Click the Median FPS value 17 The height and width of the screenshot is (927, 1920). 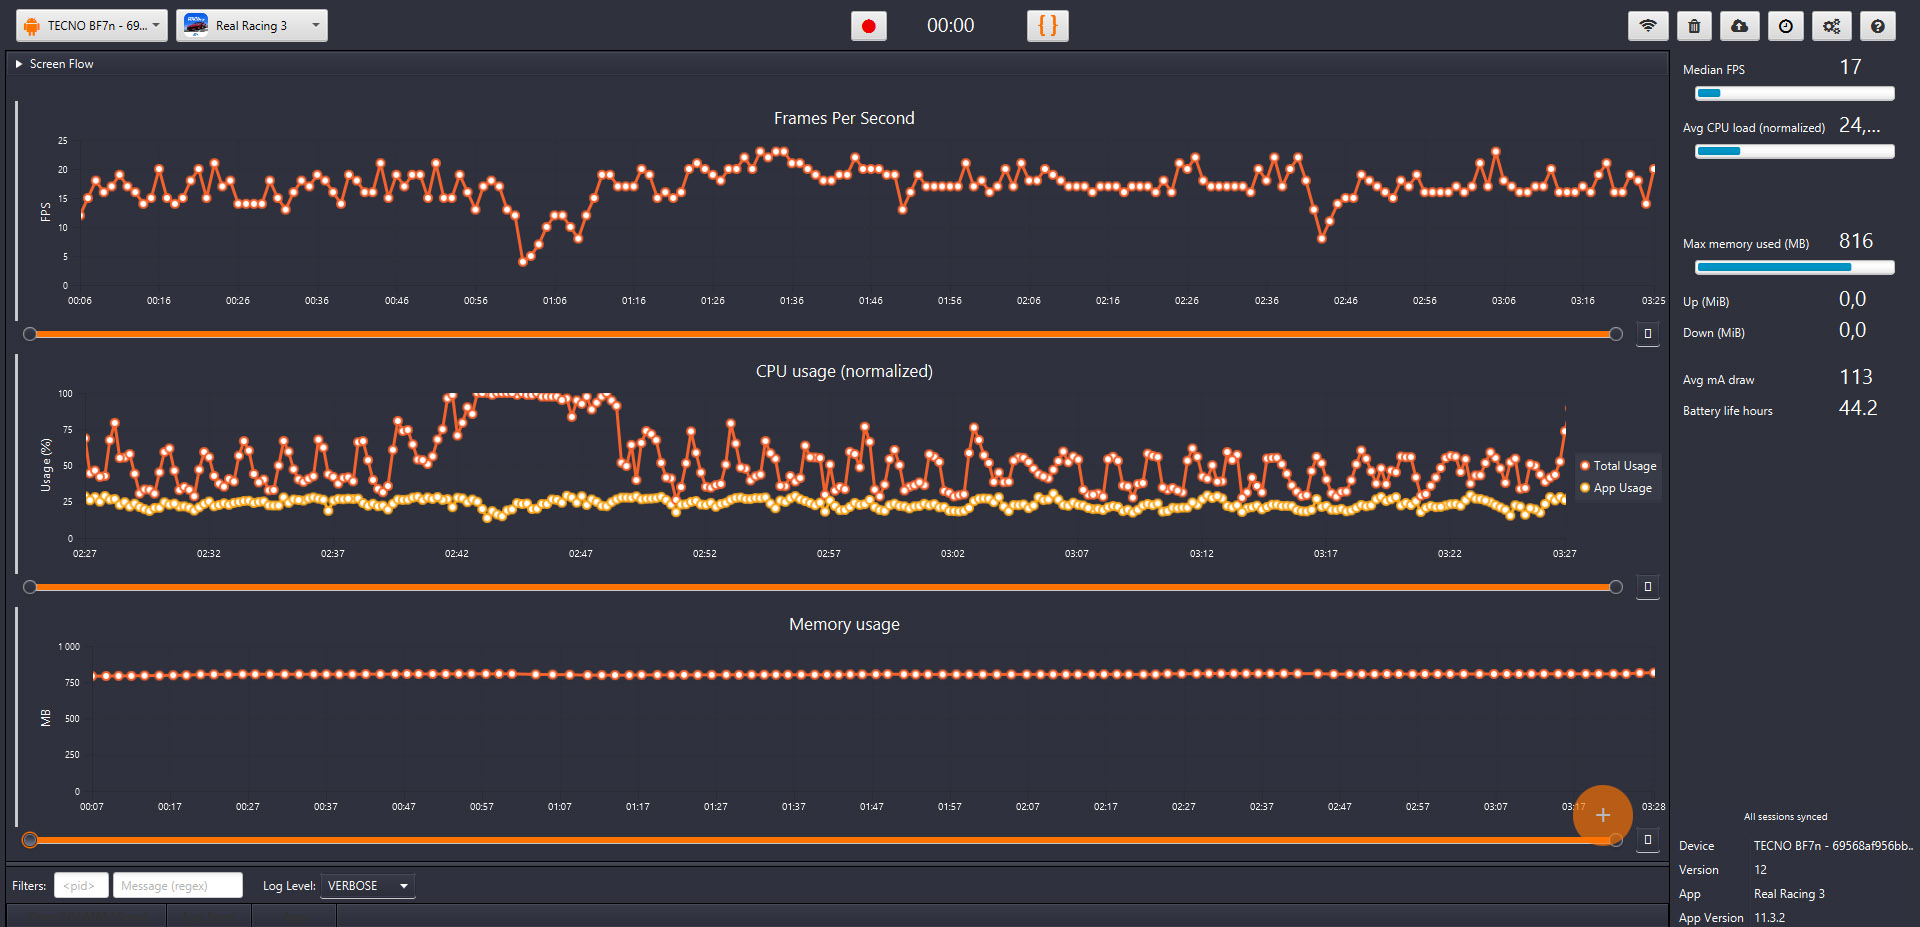(1850, 67)
